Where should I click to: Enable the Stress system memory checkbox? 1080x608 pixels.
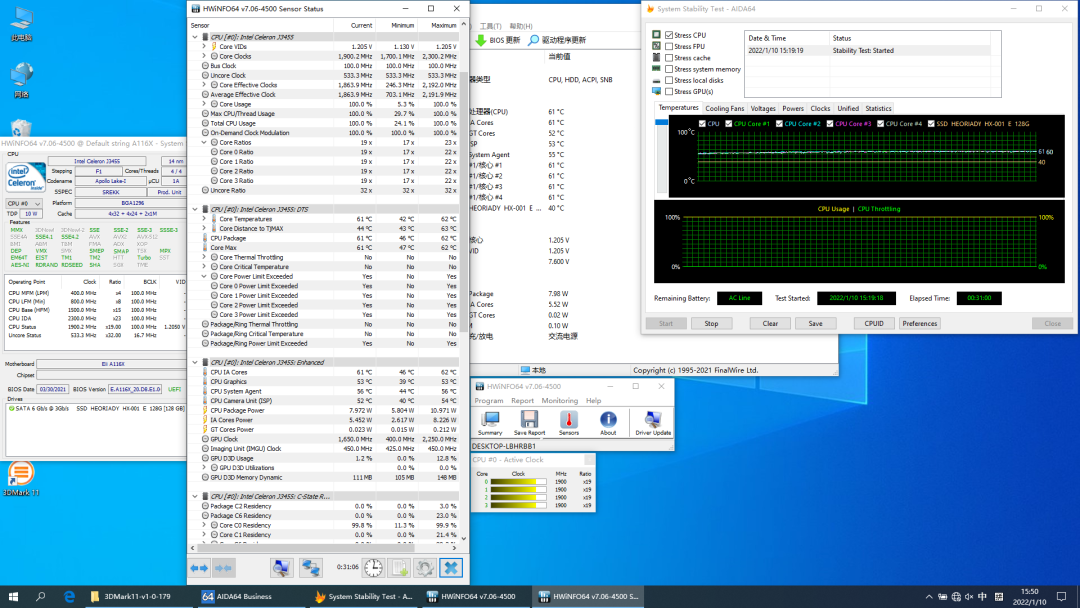[669, 69]
